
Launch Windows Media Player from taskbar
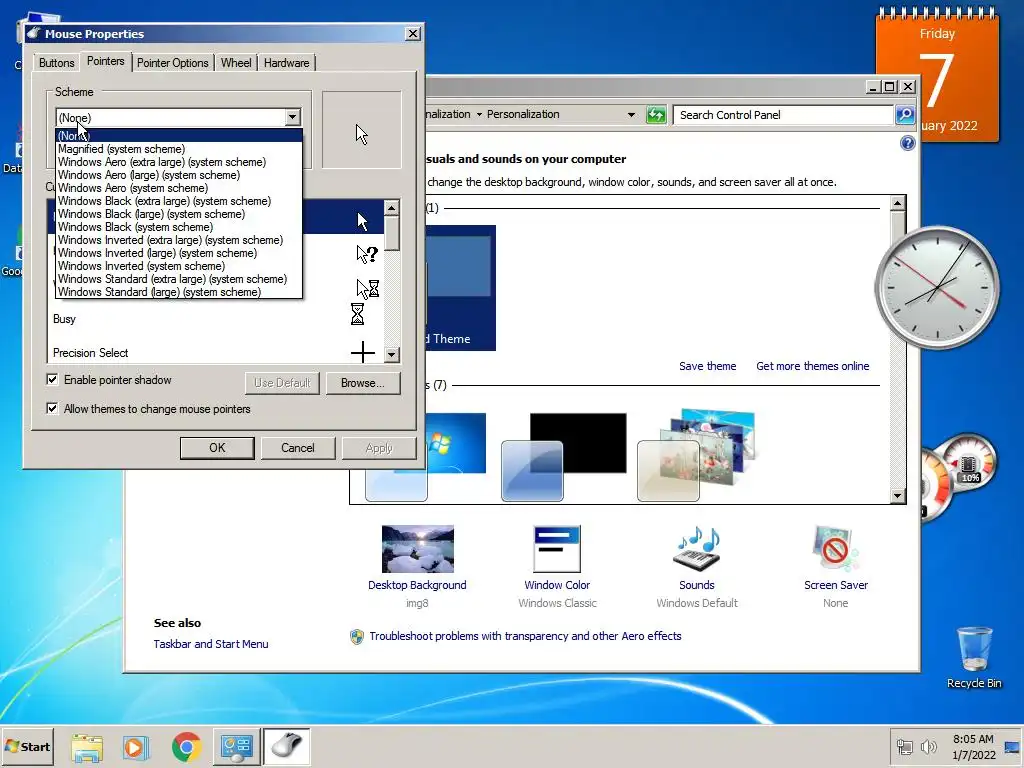[x=136, y=747]
